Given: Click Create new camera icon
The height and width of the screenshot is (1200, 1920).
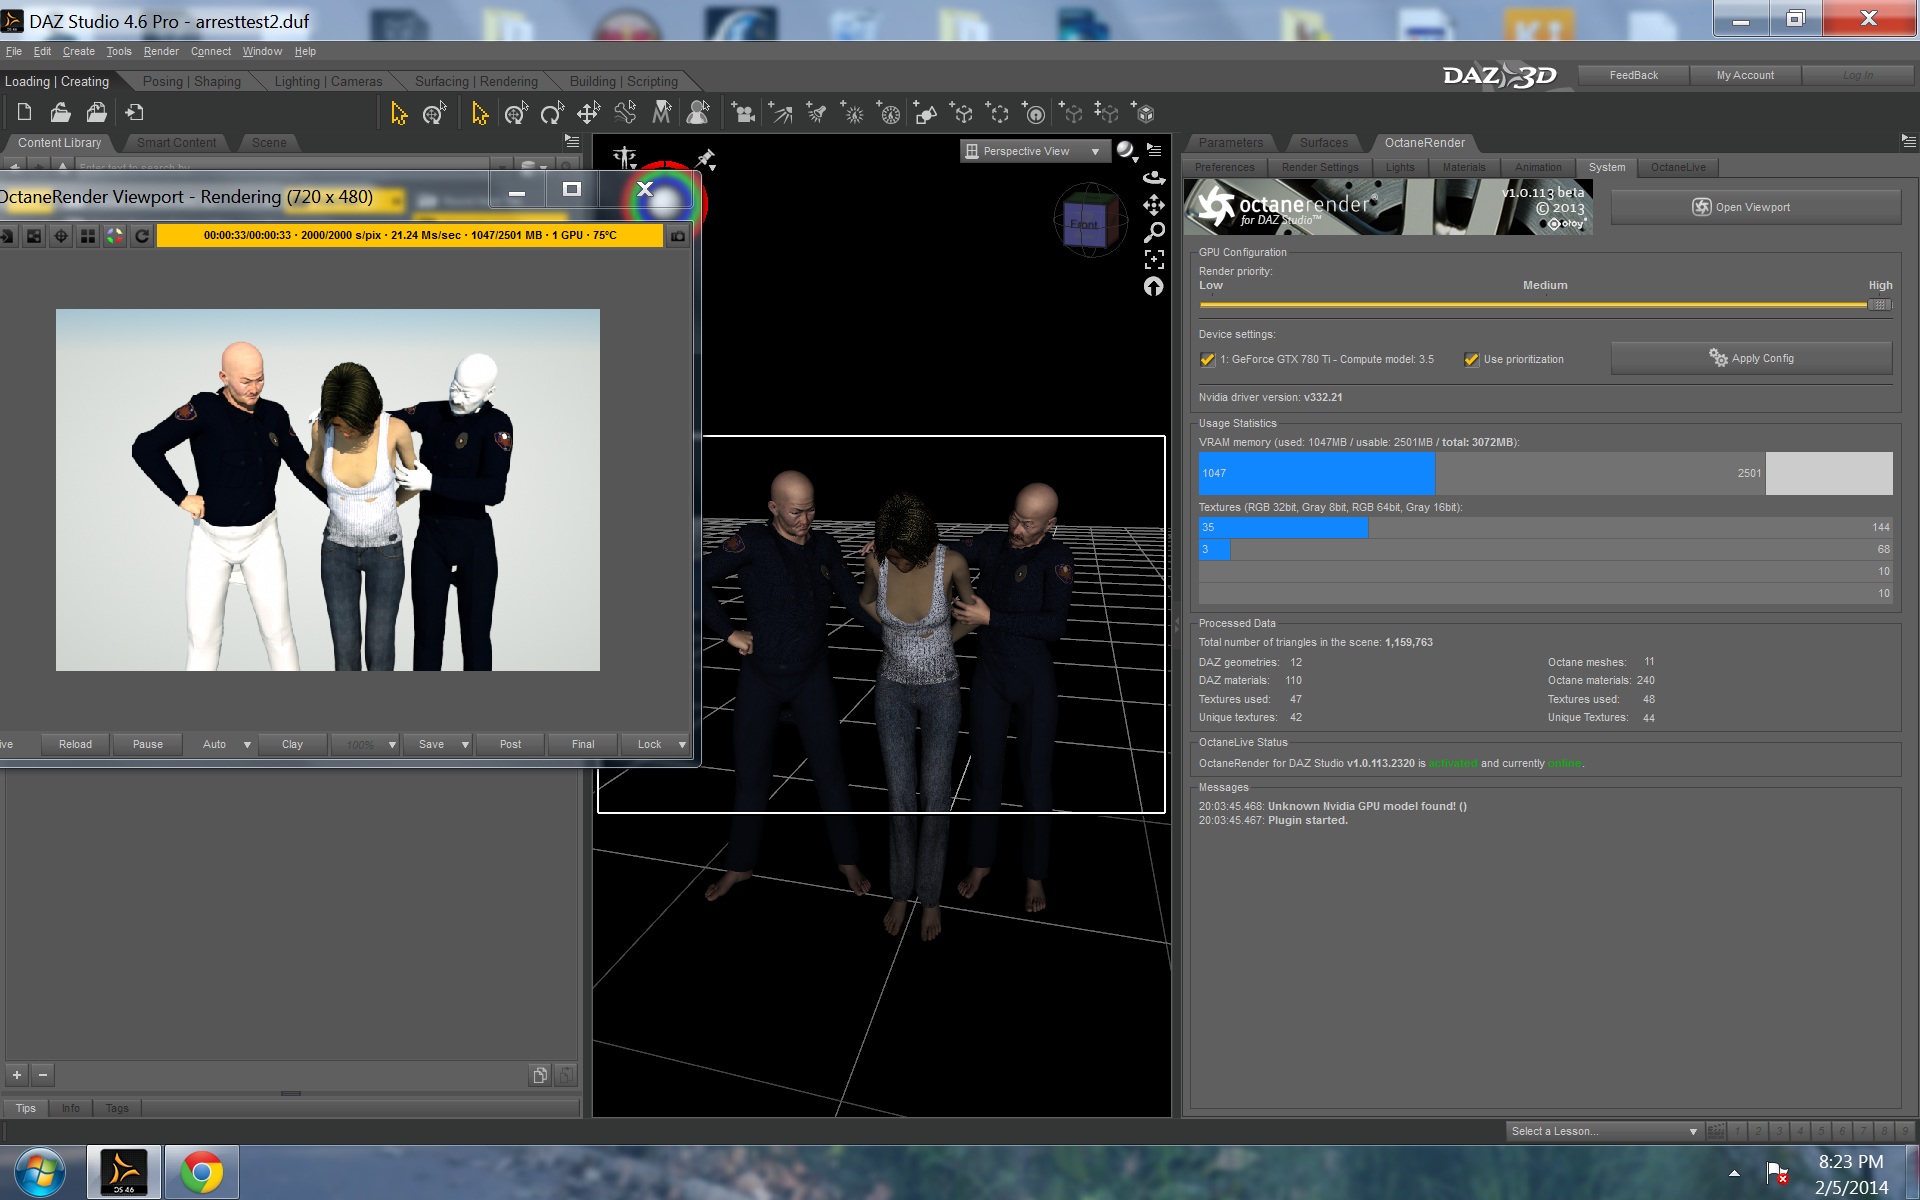Looking at the screenshot, I should point(743,114).
